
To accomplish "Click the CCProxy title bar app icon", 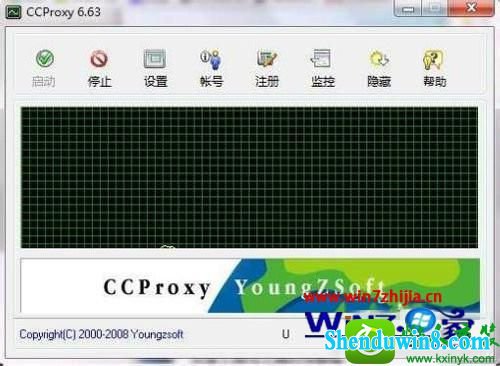I will 14,12.
